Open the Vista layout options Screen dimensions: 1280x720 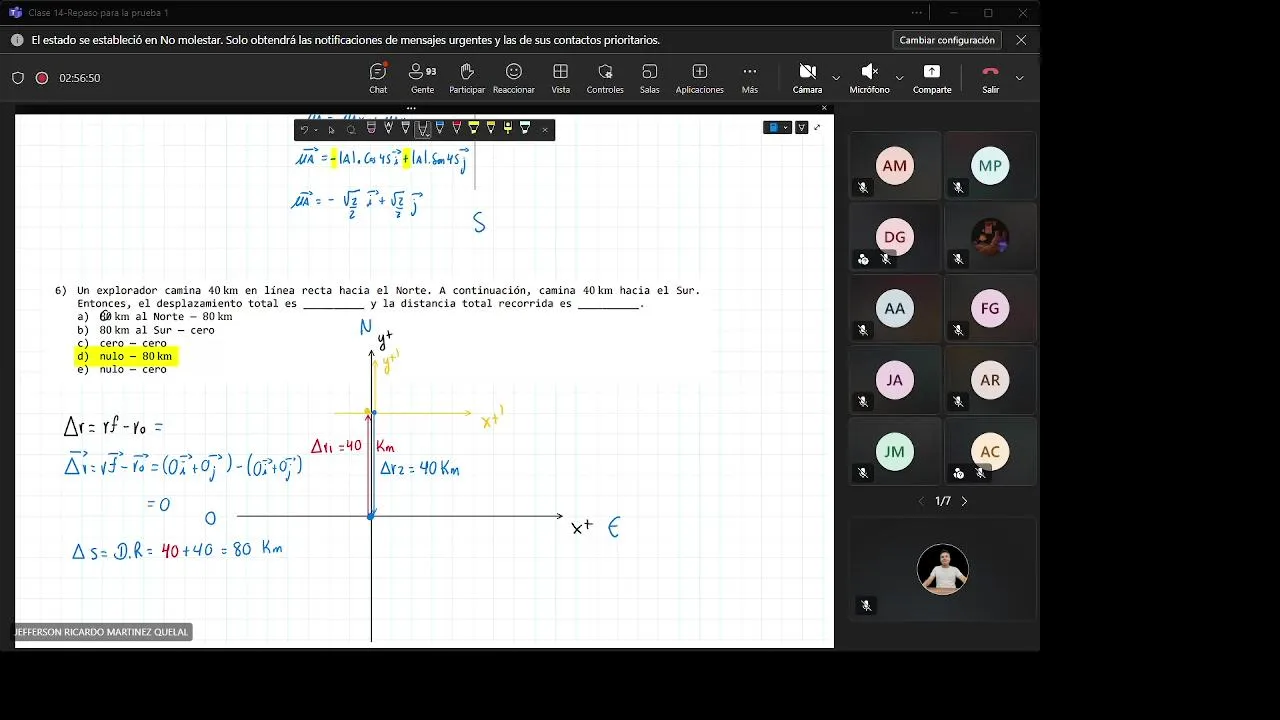click(561, 78)
